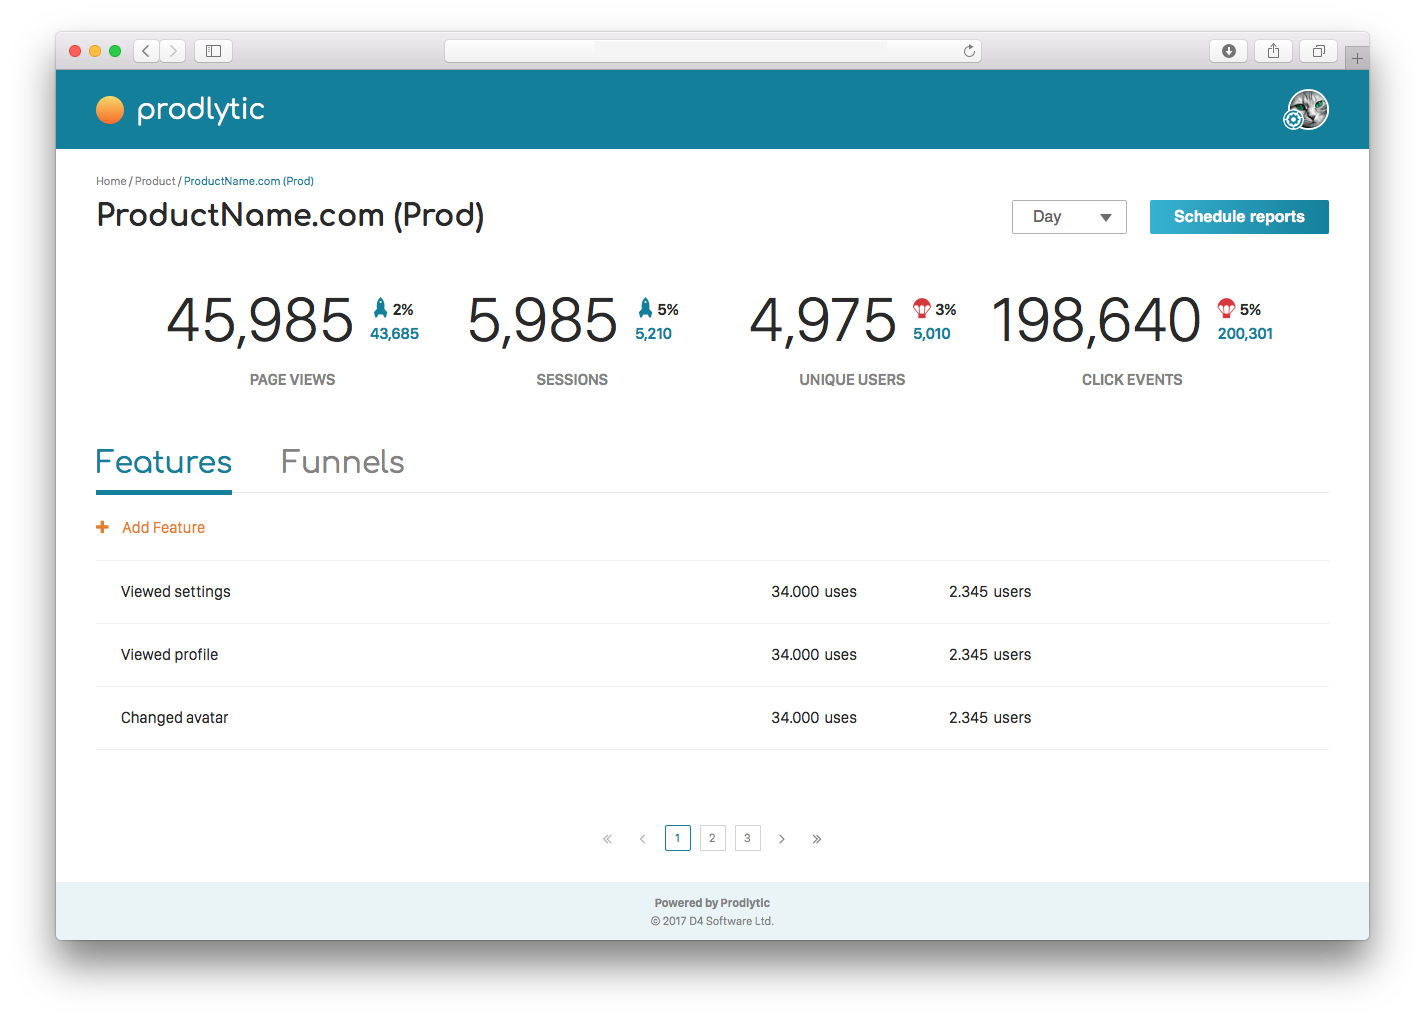
Task: Click the browser share button
Action: [1273, 51]
